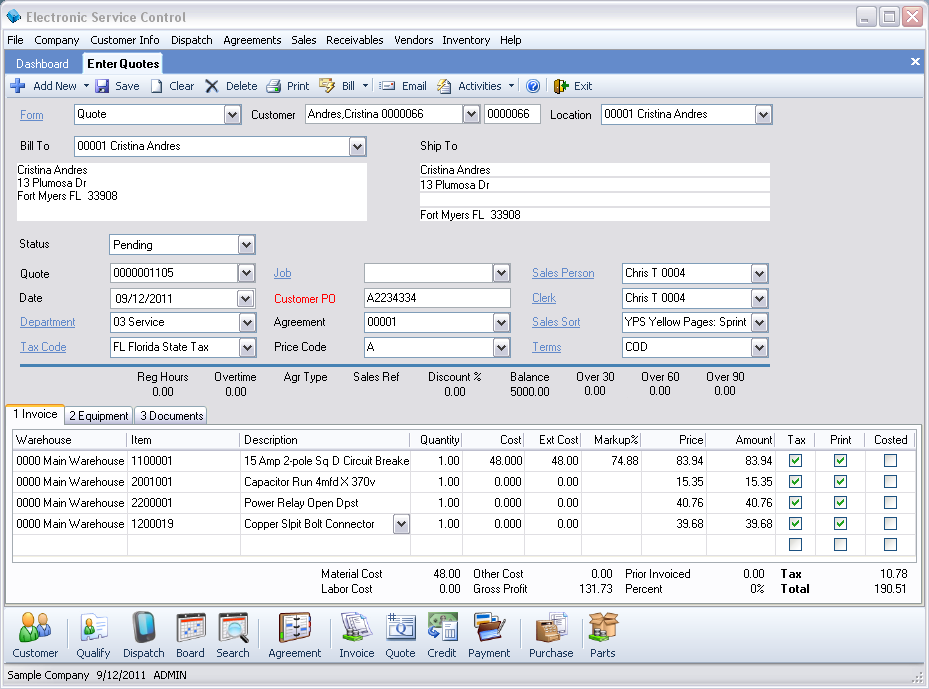Open the Receivables menu
This screenshot has width=929, height=689.
click(354, 40)
